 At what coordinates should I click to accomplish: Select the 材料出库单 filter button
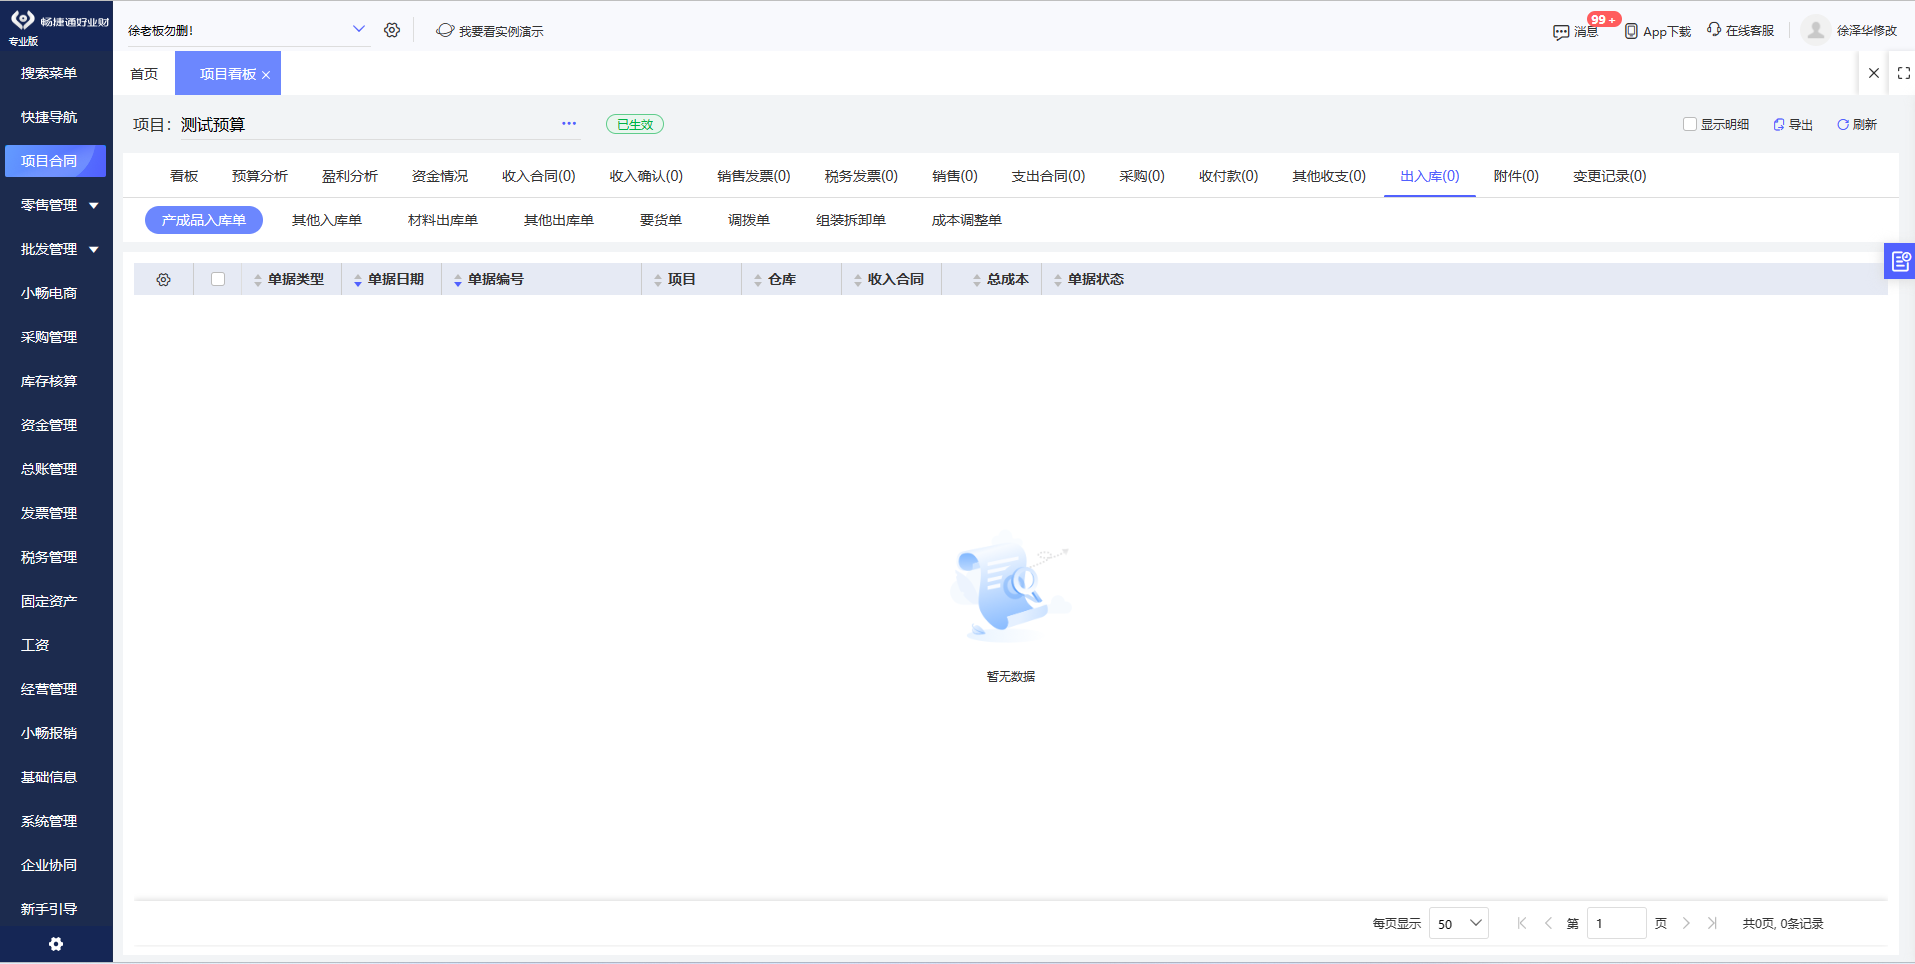coord(442,219)
